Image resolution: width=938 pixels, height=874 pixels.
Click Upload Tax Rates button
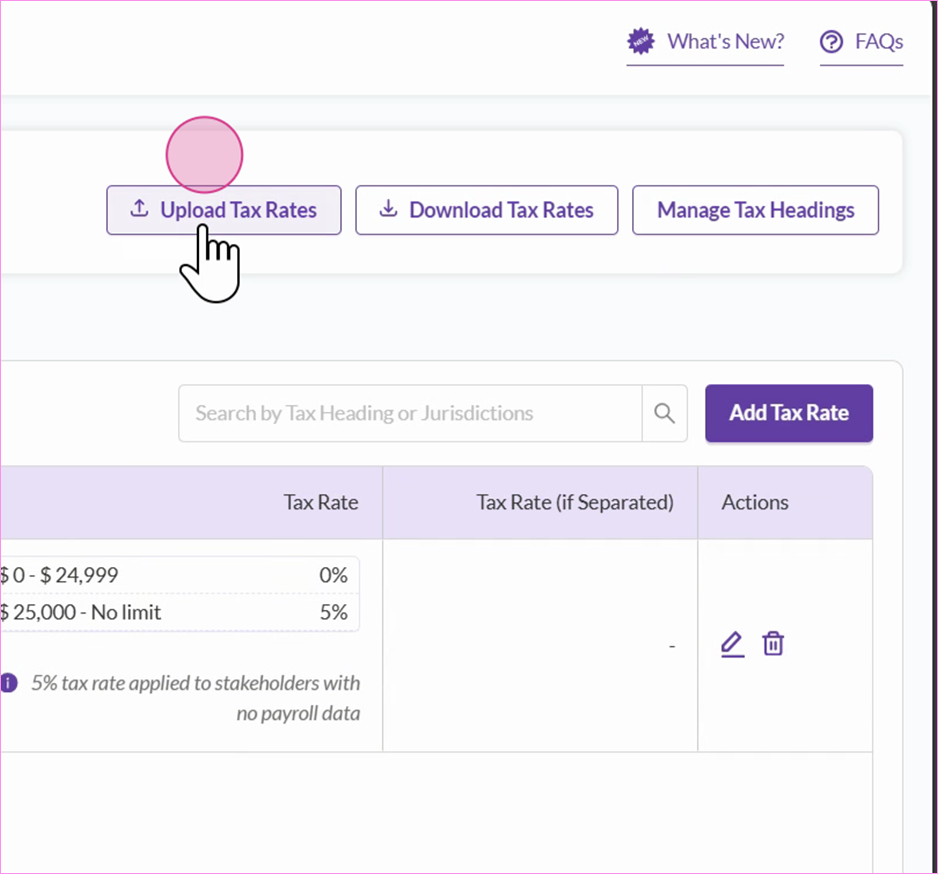coord(224,210)
